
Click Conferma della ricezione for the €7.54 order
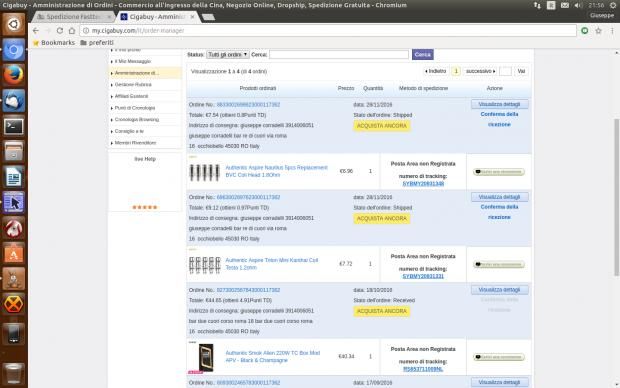click(x=499, y=119)
